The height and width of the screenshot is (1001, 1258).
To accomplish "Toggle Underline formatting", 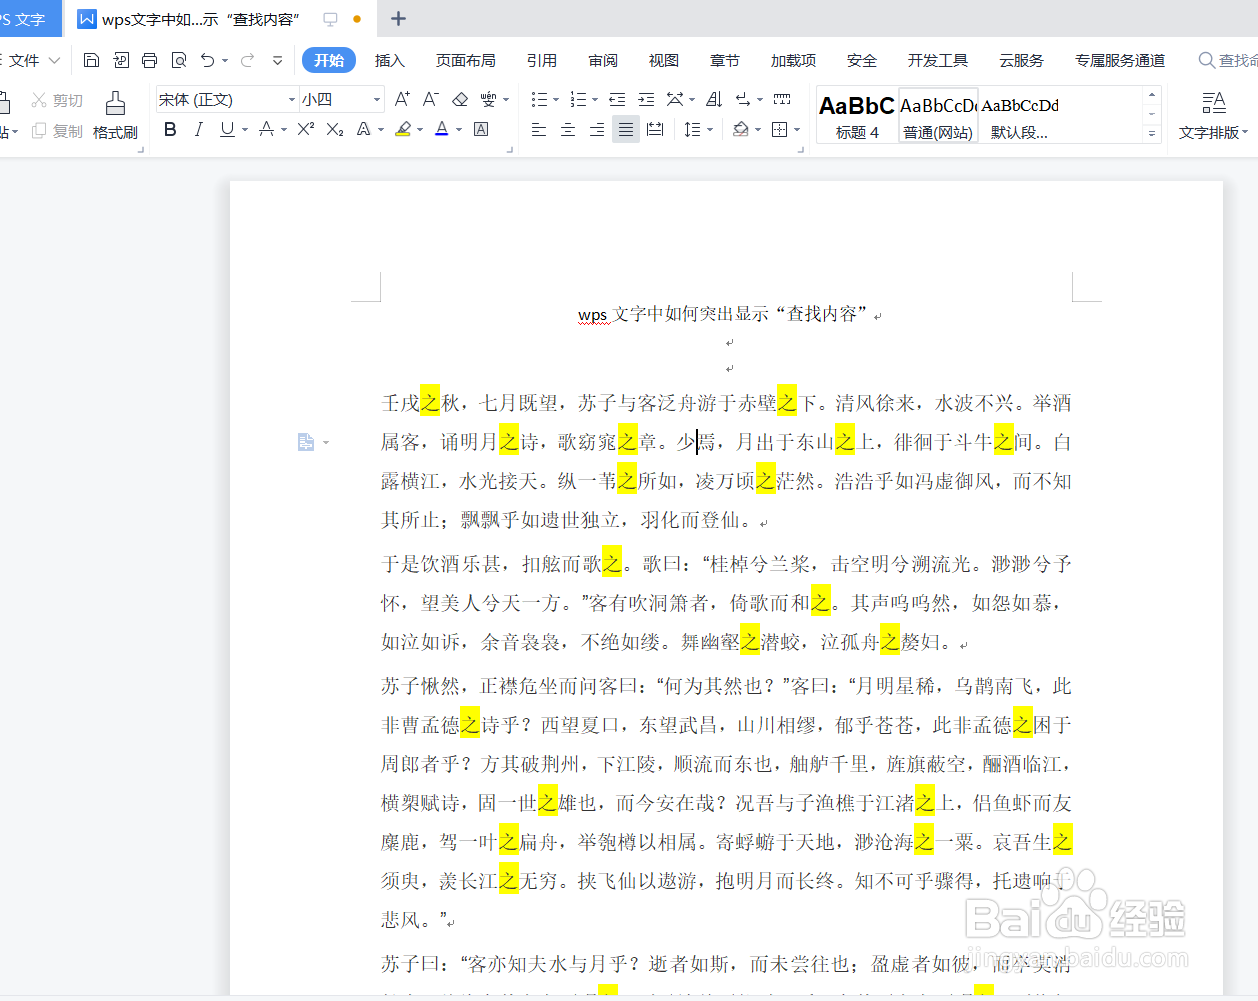I will [x=227, y=129].
